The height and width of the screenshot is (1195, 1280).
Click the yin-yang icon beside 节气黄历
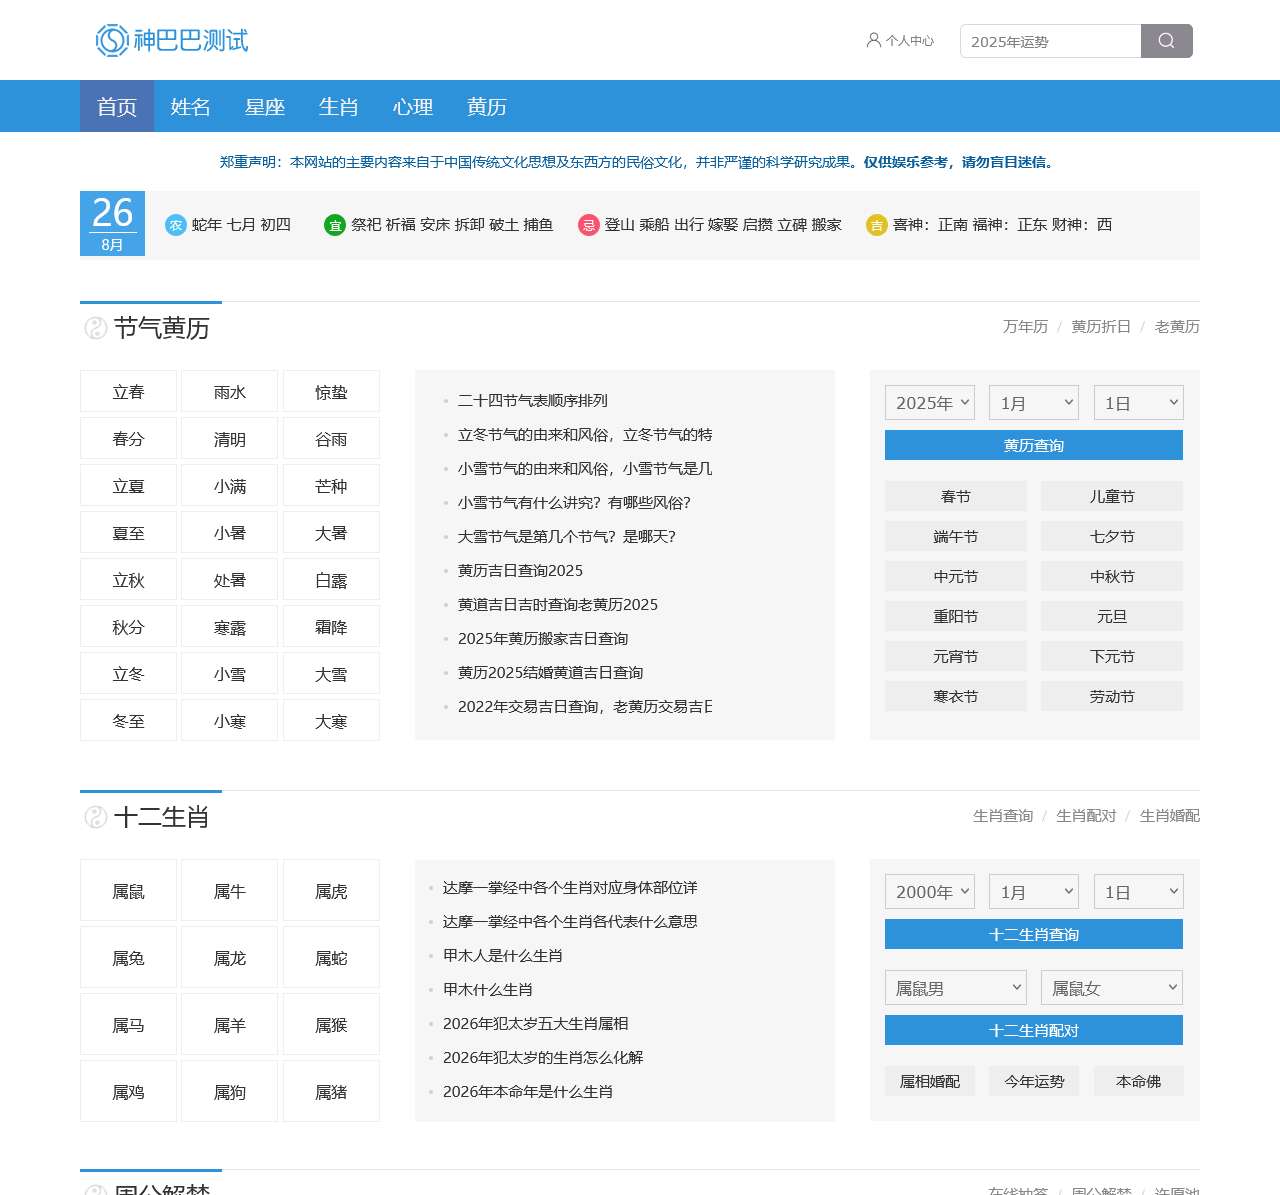click(93, 328)
